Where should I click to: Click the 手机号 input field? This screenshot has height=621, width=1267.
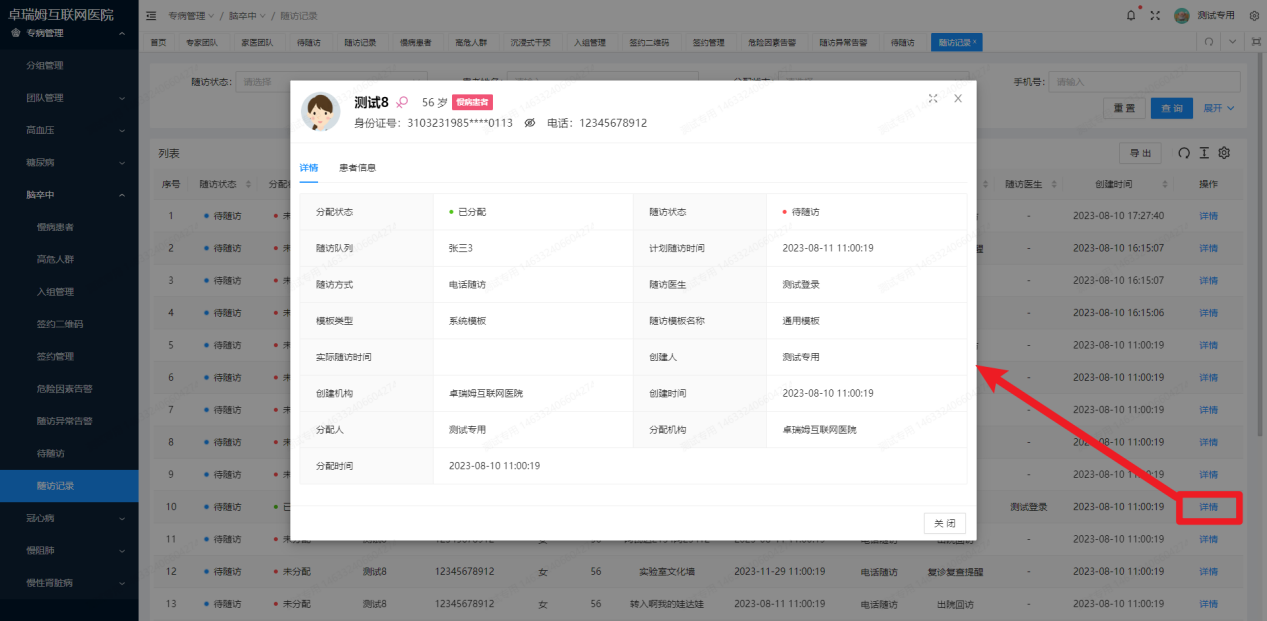[1146, 82]
